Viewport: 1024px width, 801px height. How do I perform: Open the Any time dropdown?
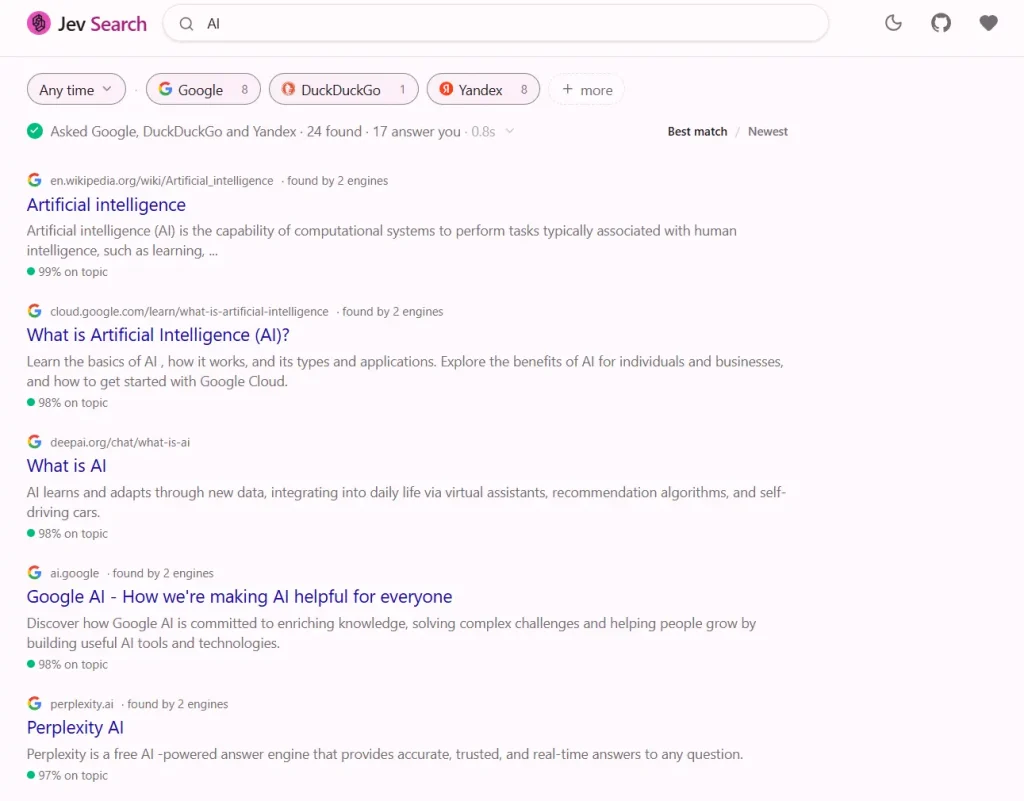pyautogui.click(x=76, y=89)
